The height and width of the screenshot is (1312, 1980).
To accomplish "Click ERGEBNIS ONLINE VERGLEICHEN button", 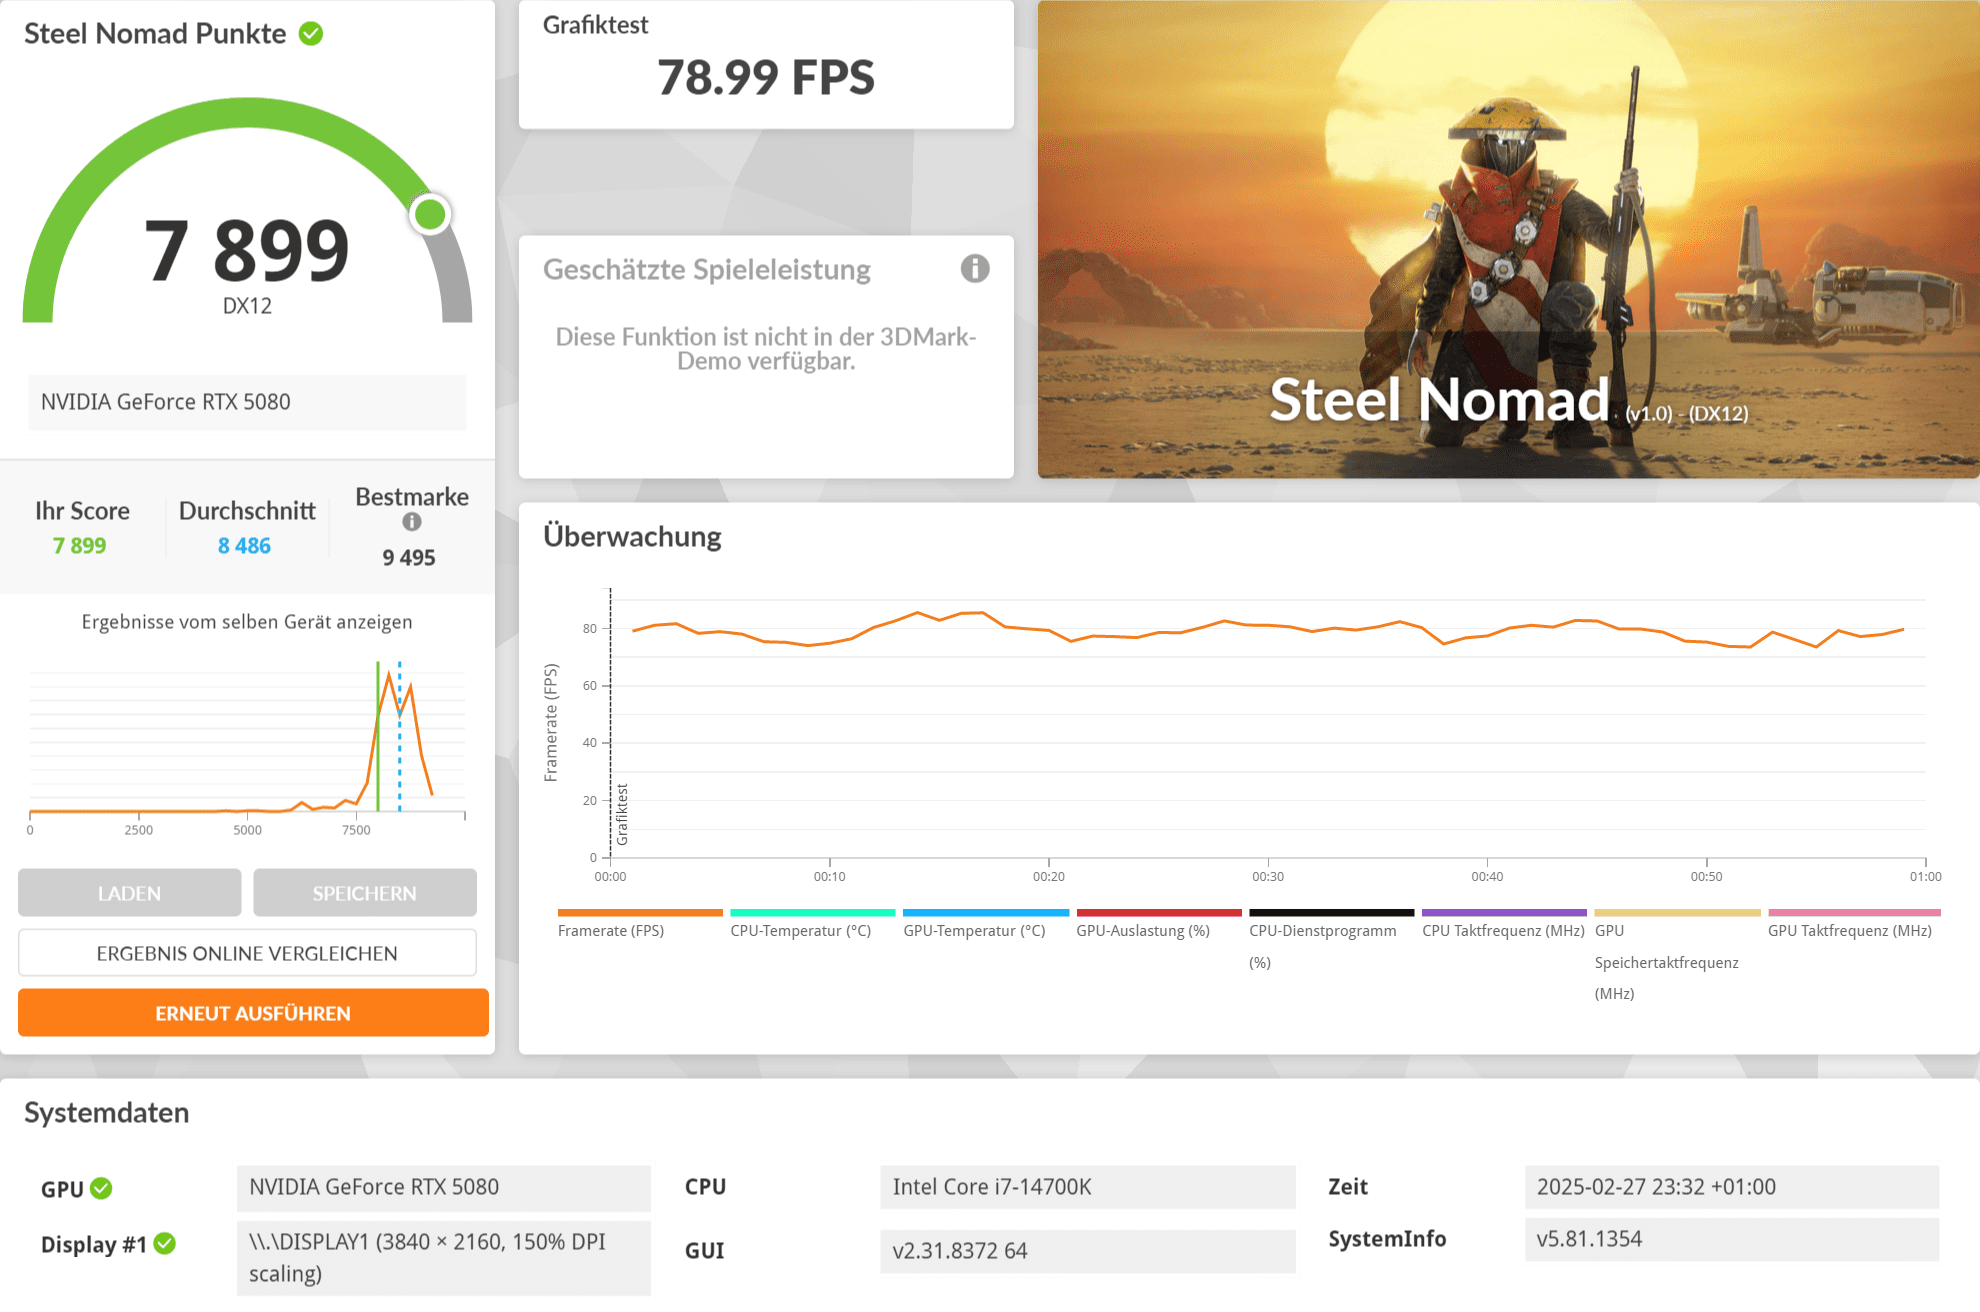I will click(x=247, y=953).
